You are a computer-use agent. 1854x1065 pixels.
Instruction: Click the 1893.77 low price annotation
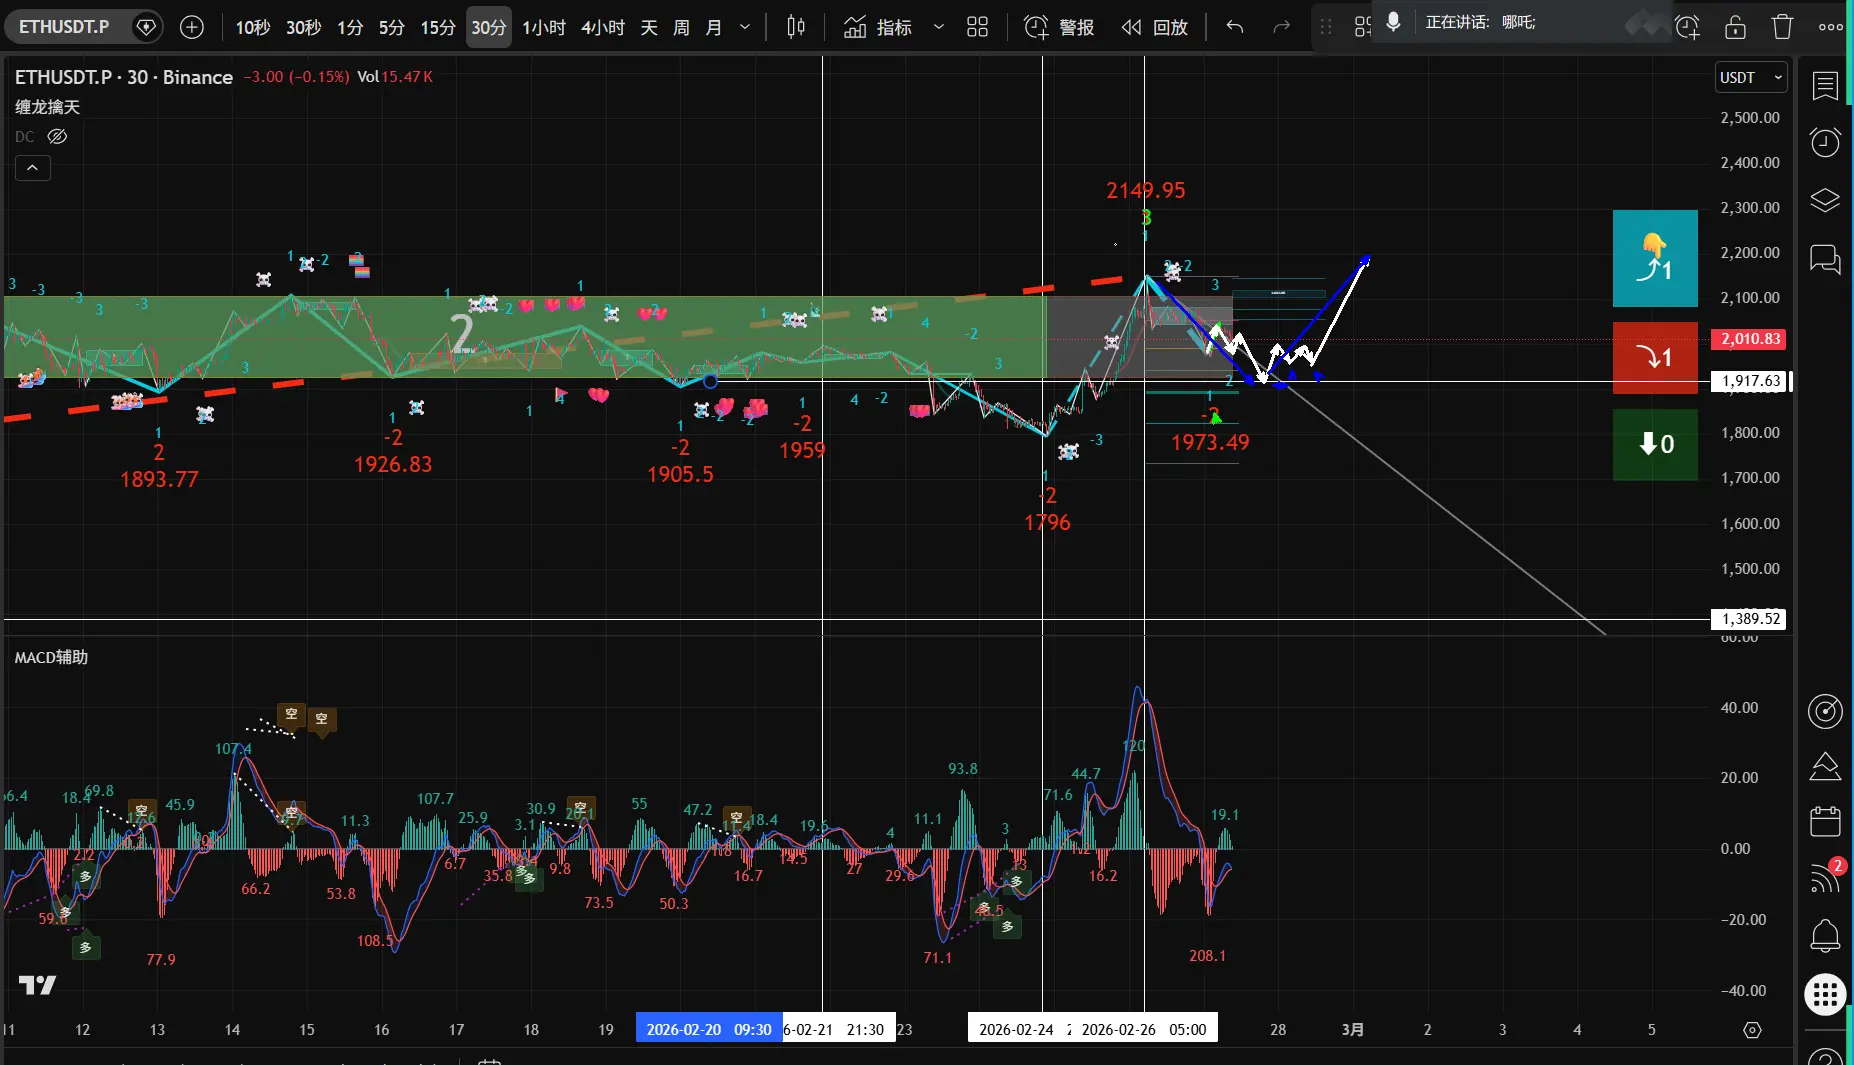point(159,479)
